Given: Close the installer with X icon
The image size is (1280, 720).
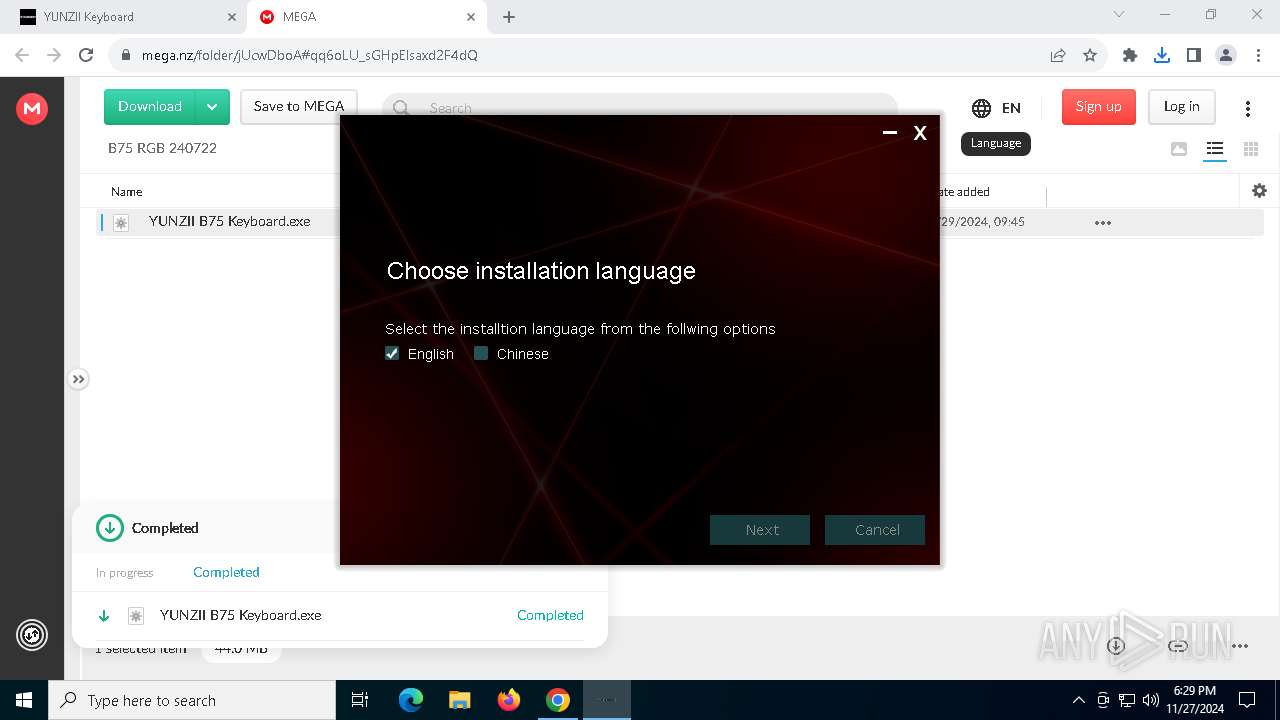Looking at the screenshot, I should tap(920, 132).
